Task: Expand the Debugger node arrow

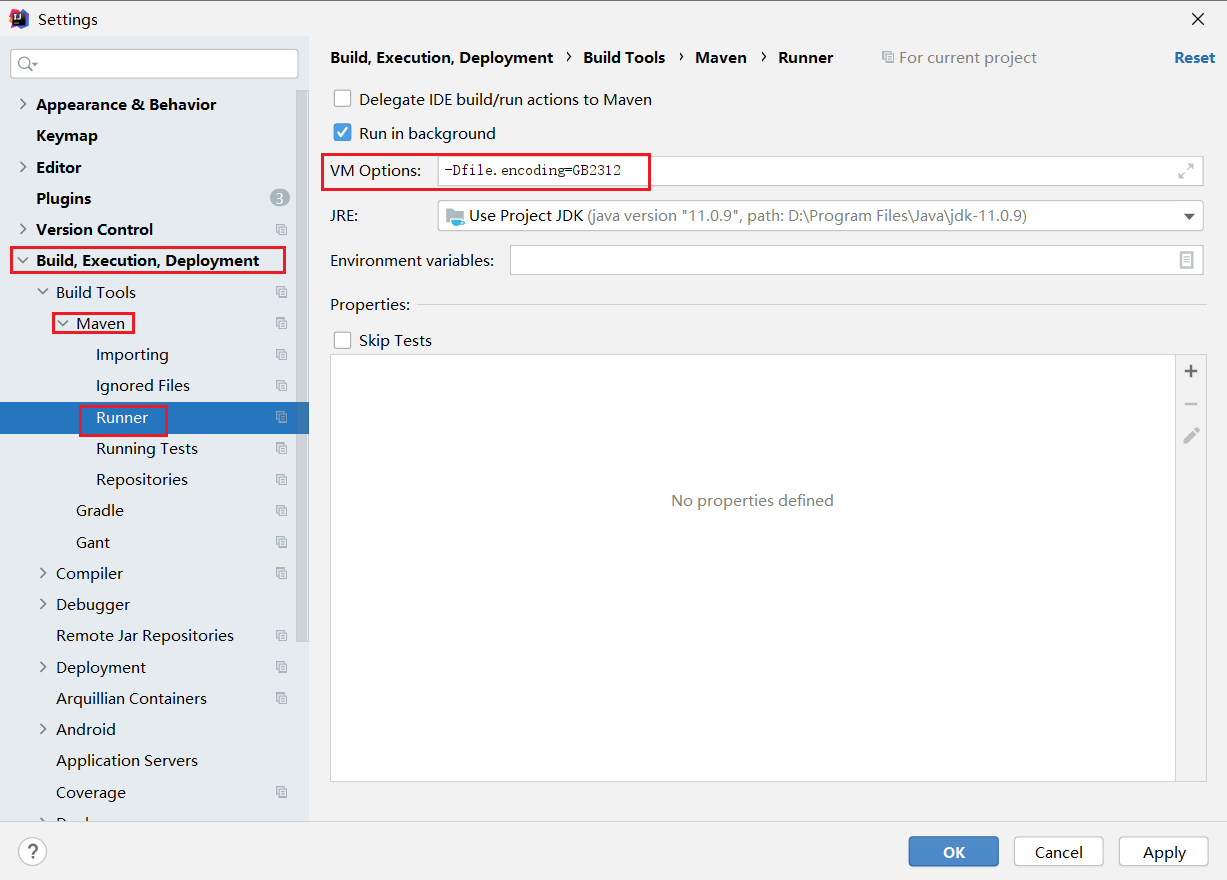Action: (x=43, y=604)
